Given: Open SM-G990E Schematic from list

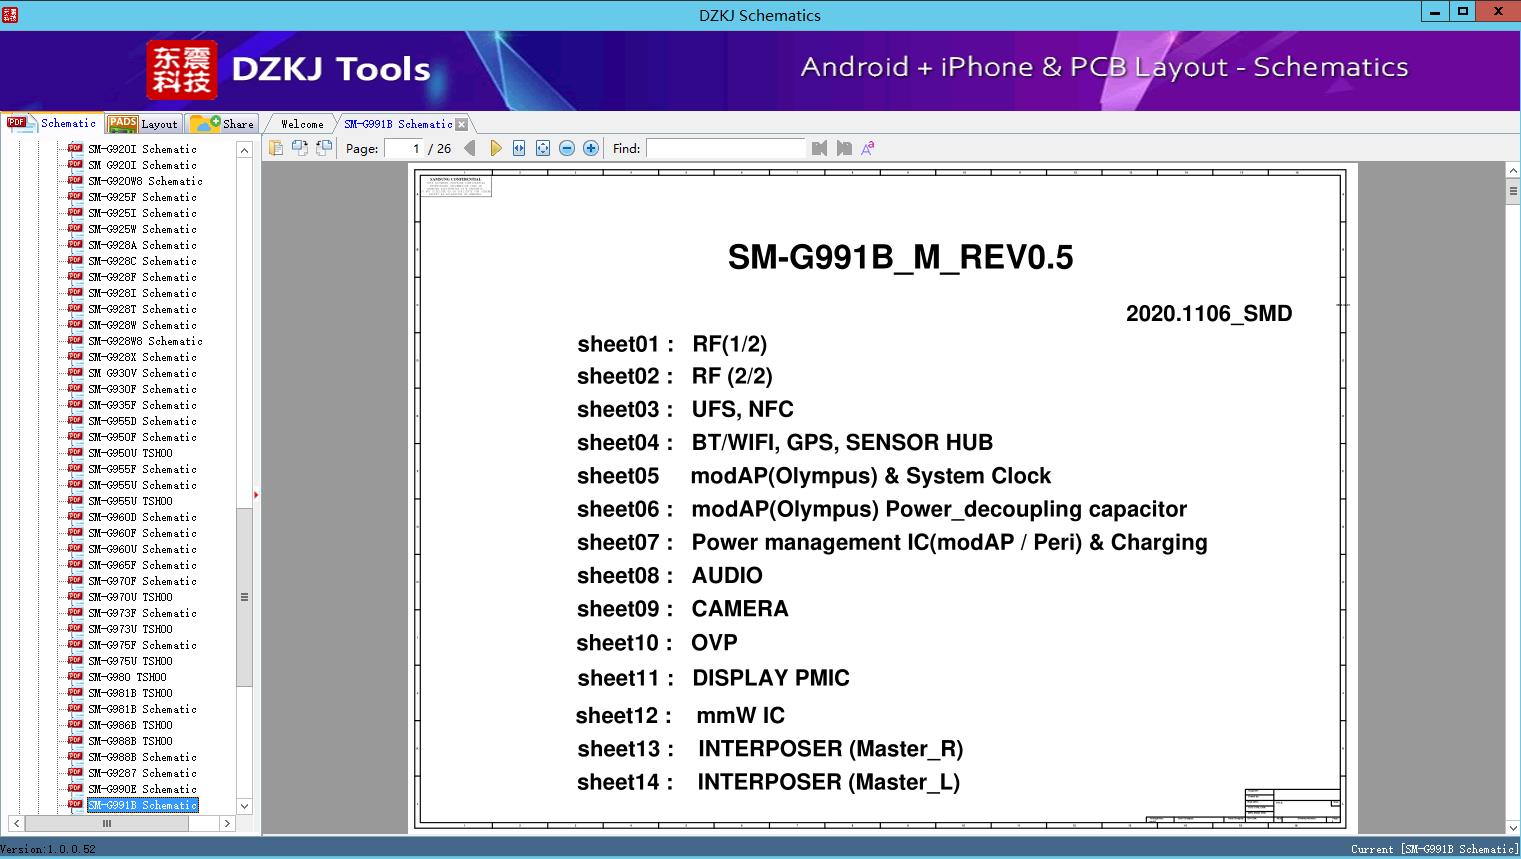Looking at the screenshot, I should (x=142, y=789).
